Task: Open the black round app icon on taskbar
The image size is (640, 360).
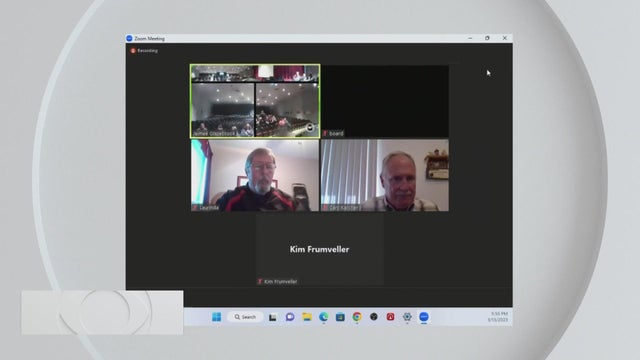Action: (x=374, y=317)
